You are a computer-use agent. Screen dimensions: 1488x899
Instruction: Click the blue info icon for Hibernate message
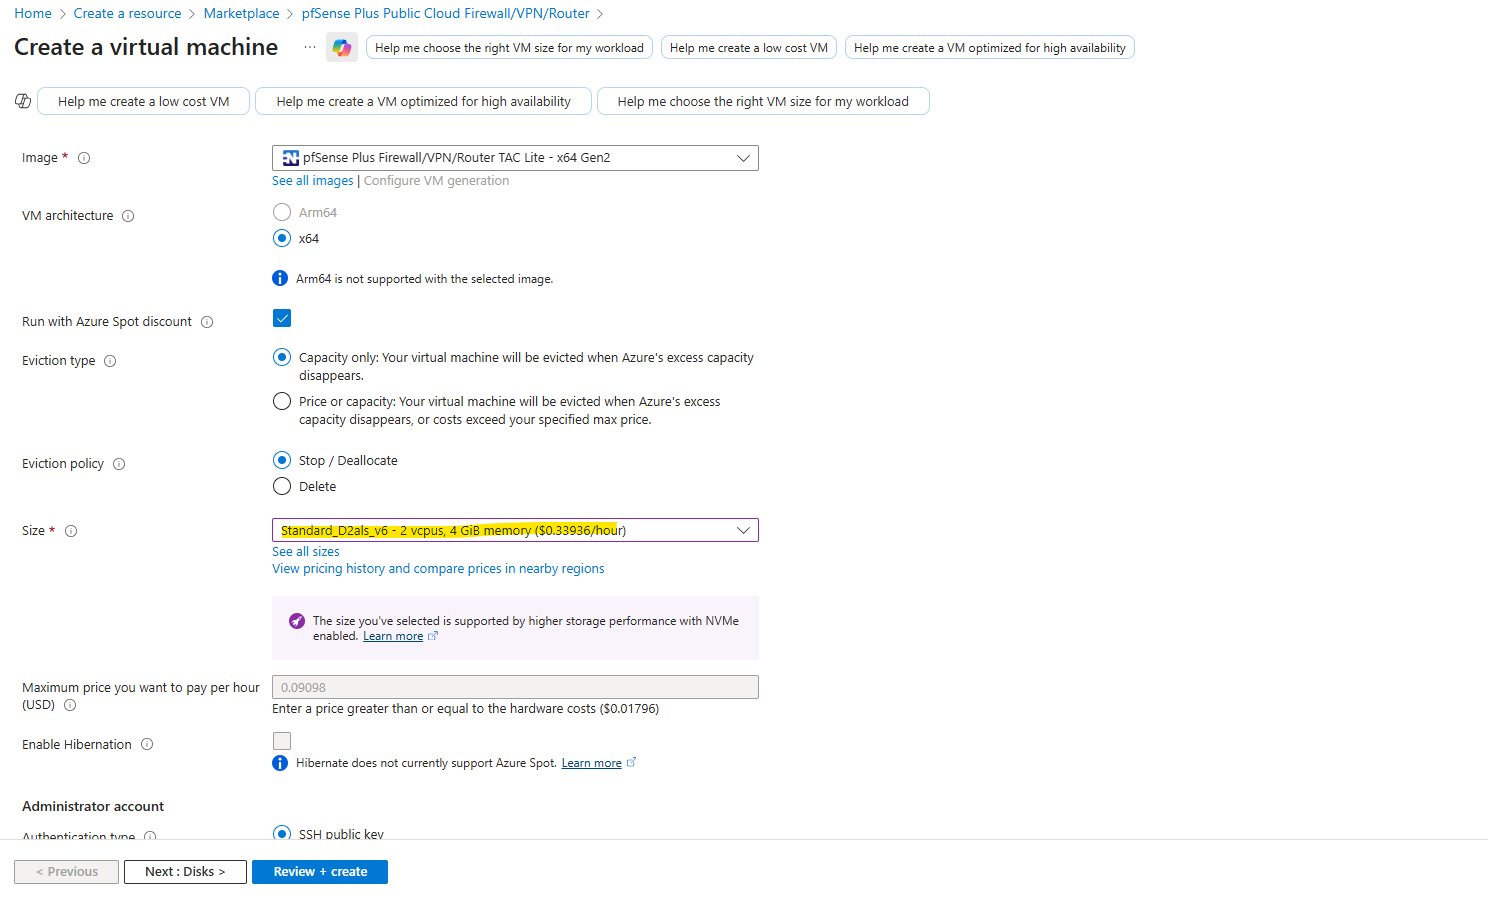pyautogui.click(x=280, y=763)
